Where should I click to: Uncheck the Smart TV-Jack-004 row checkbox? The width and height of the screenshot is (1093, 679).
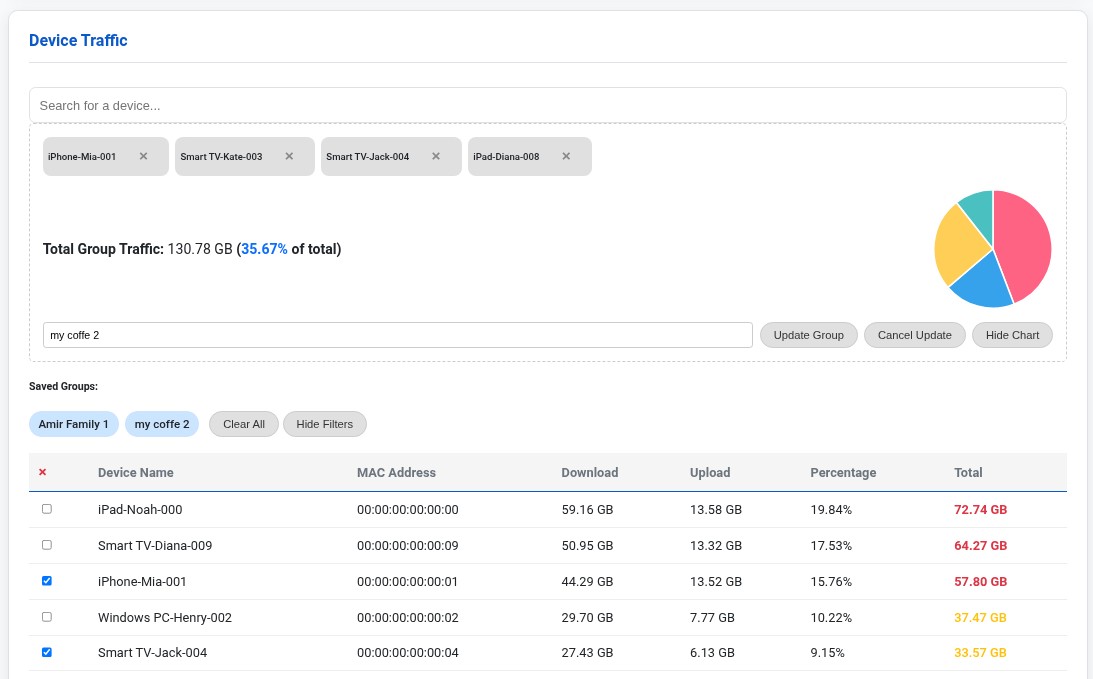[47, 652]
